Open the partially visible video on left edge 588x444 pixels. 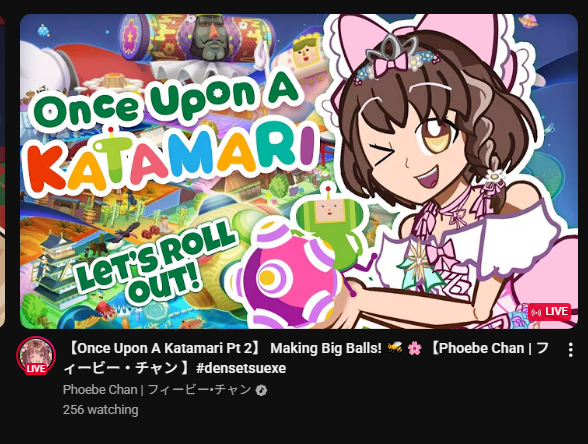(x=2, y=171)
